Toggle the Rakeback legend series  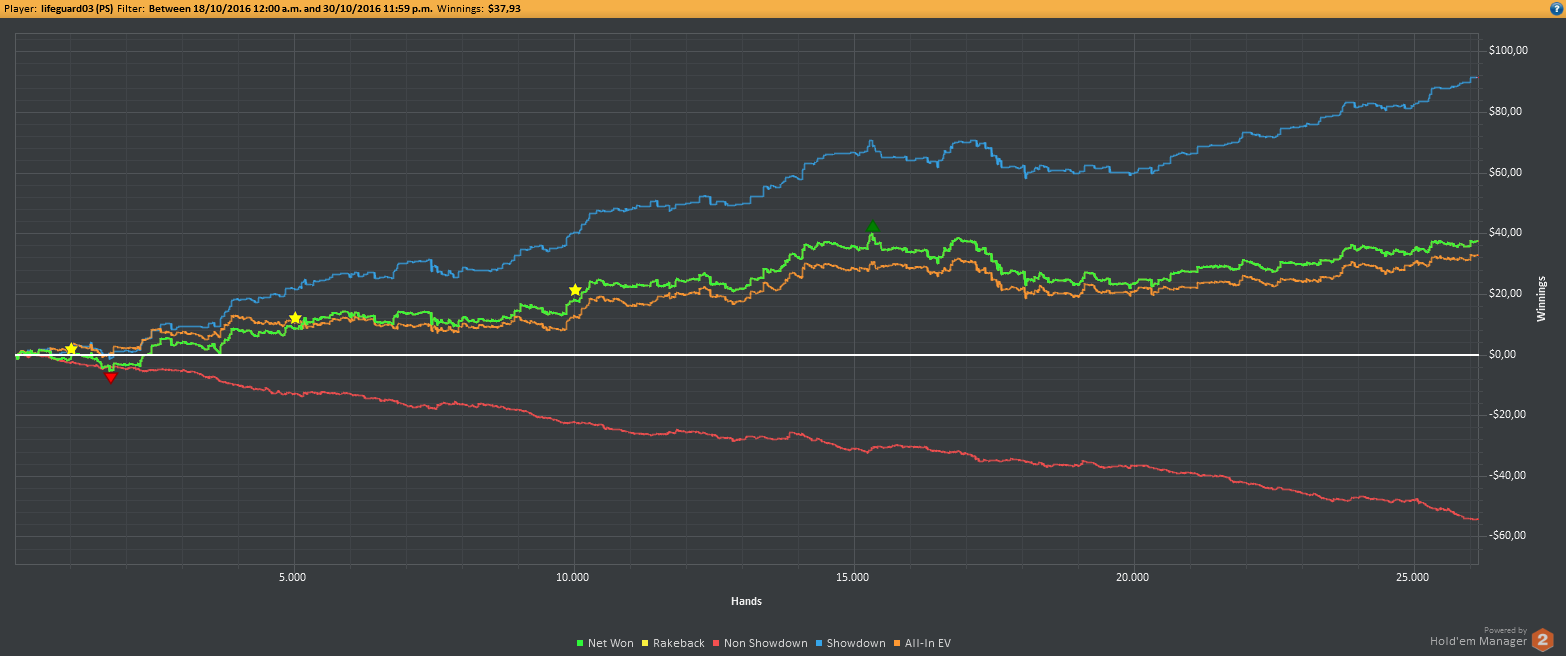pos(674,643)
